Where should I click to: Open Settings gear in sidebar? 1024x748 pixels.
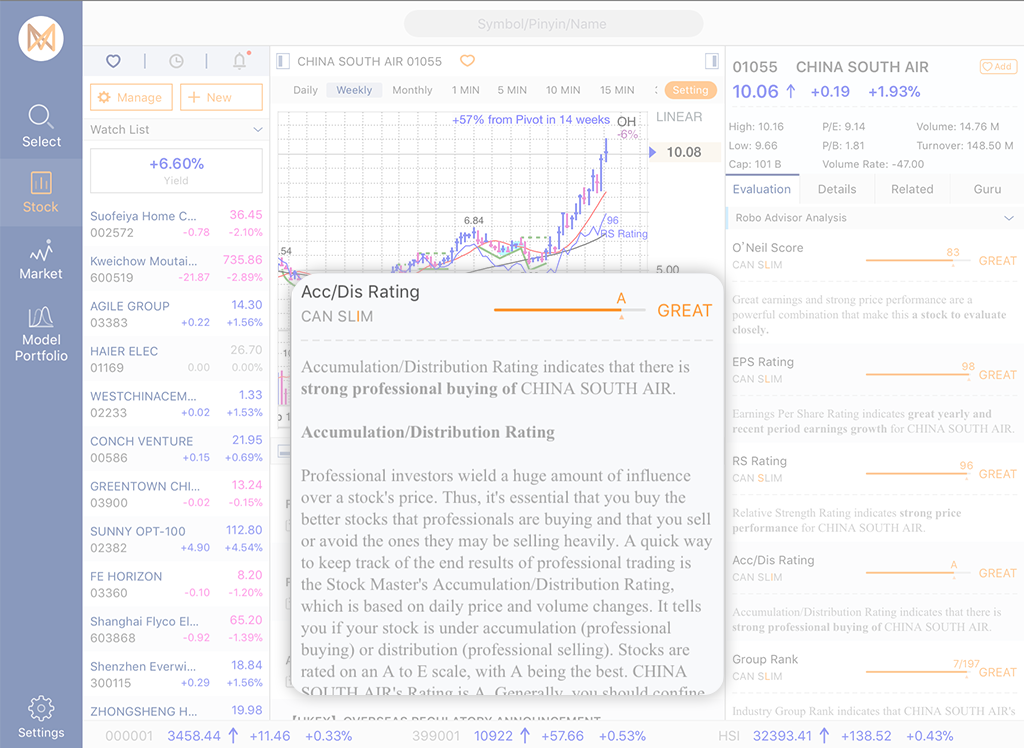pyautogui.click(x=41, y=716)
